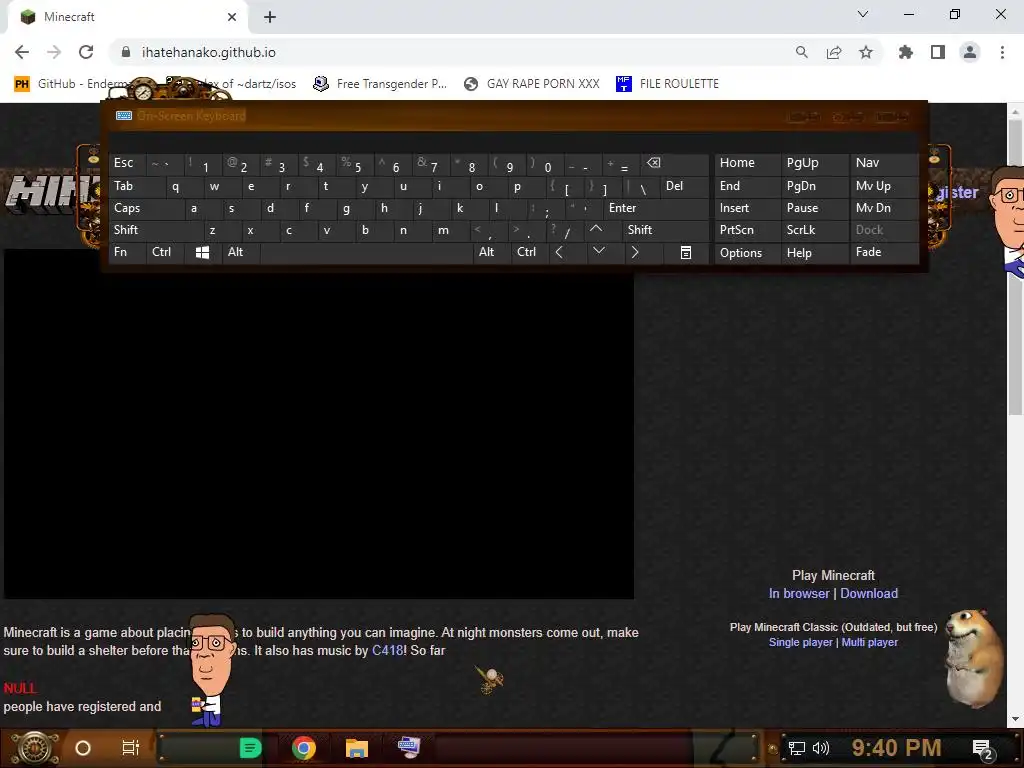Click the browser back arrow
The image size is (1024, 768).
pyautogui.click(x=22, y=52)
